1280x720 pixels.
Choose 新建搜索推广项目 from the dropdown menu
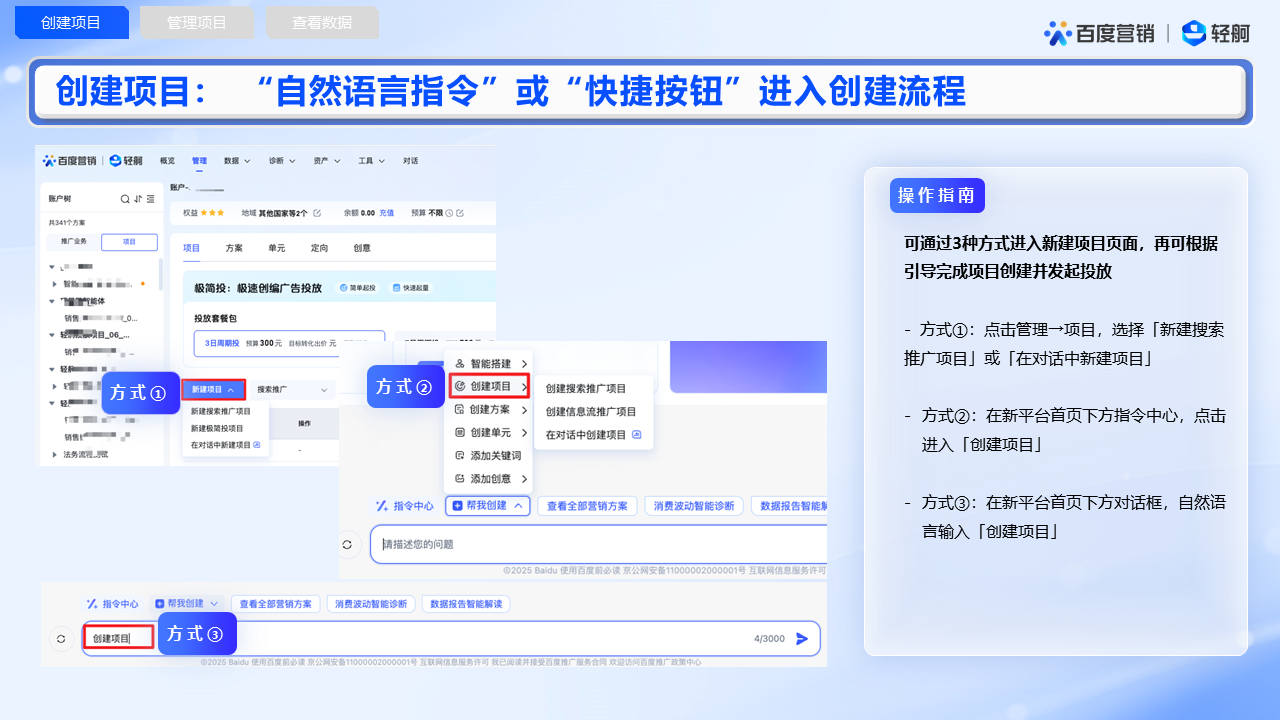click(x=220, y=411)
